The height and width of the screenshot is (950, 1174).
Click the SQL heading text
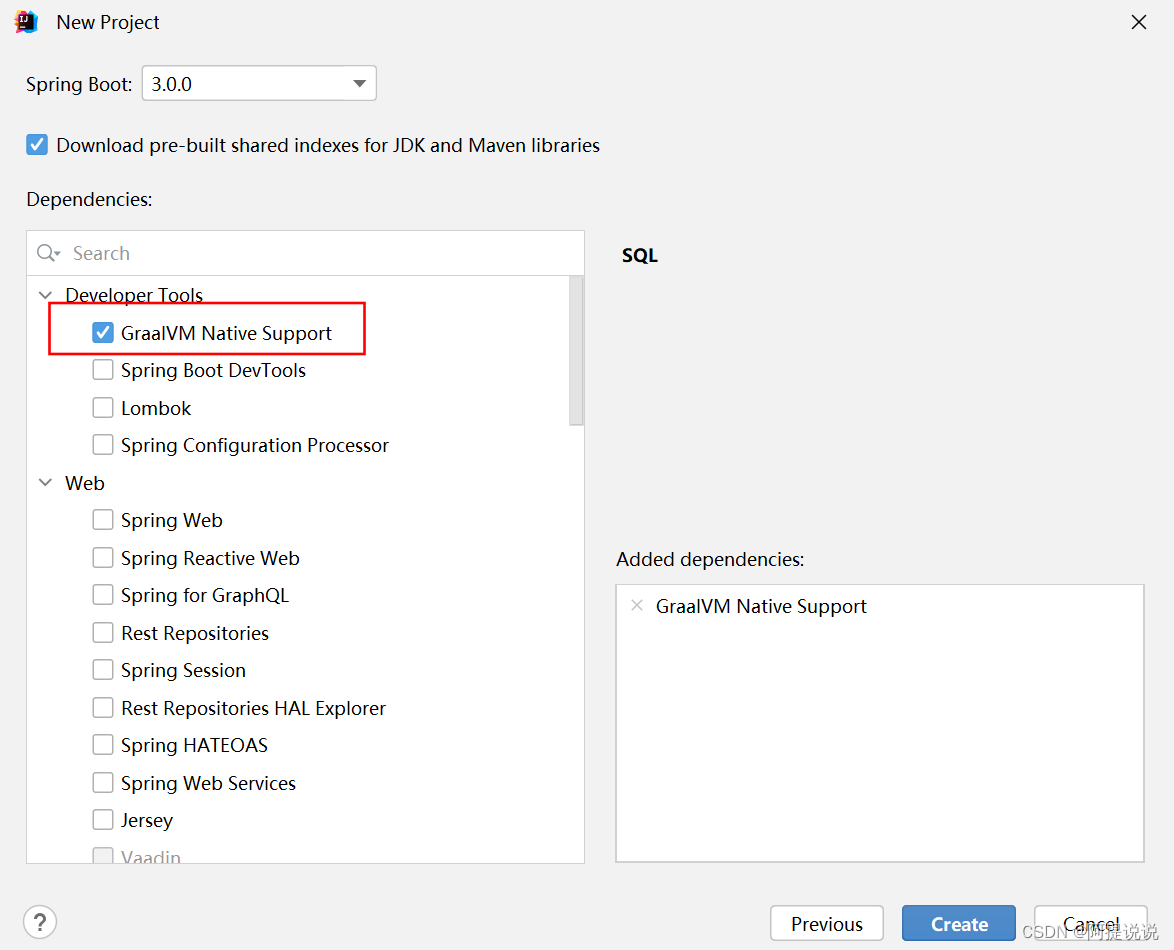tap(640, 255)
